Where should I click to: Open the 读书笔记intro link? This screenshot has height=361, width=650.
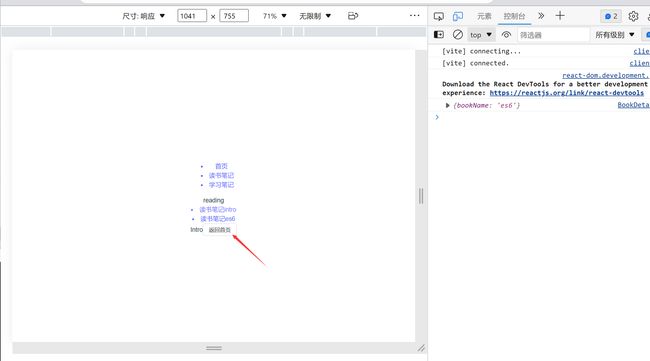[218, 210]
